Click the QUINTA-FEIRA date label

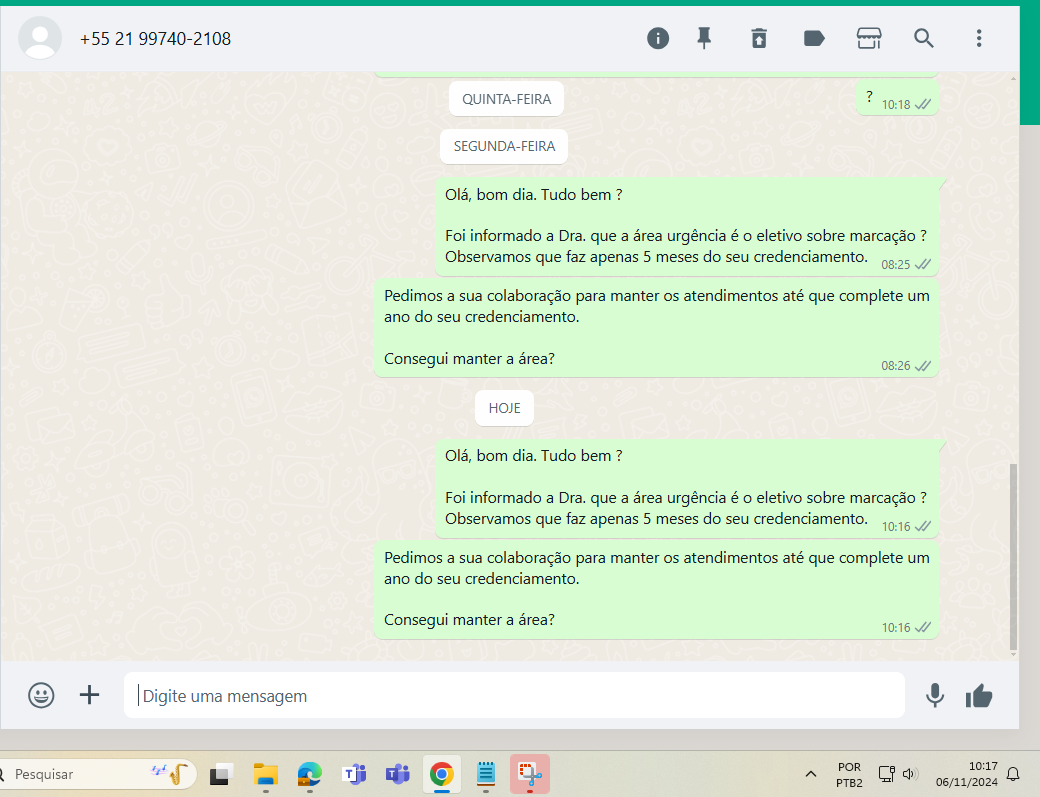[507, 99]
